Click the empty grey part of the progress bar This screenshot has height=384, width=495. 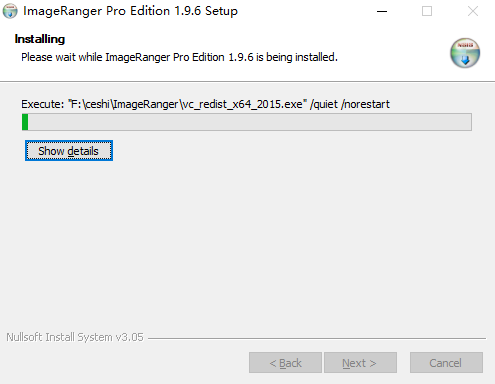[x=250, y=122]
